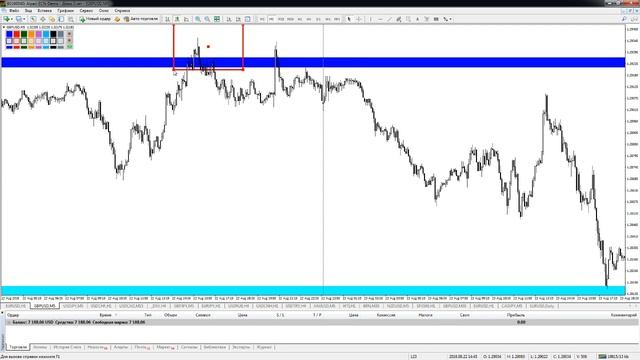
Task: Show the Market Watch window
Action: 33,19
